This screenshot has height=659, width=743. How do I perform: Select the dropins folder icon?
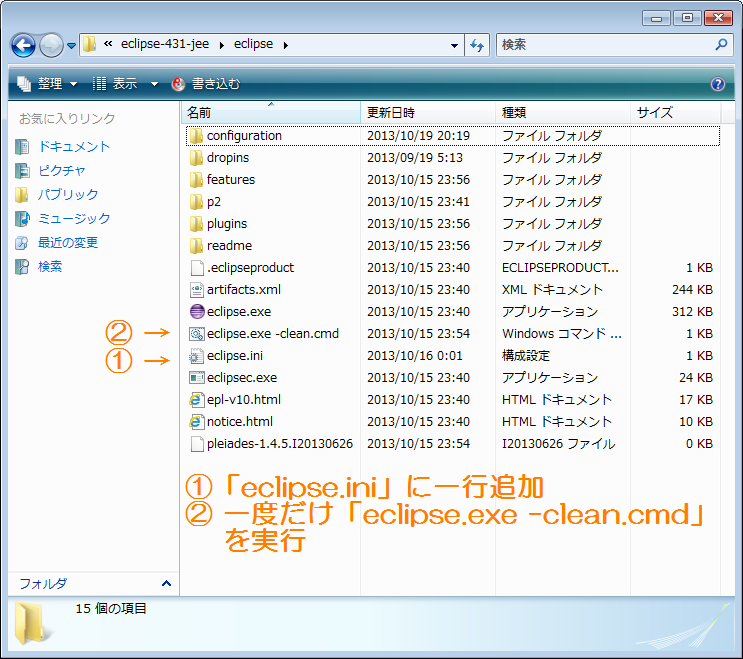point(196,158)
